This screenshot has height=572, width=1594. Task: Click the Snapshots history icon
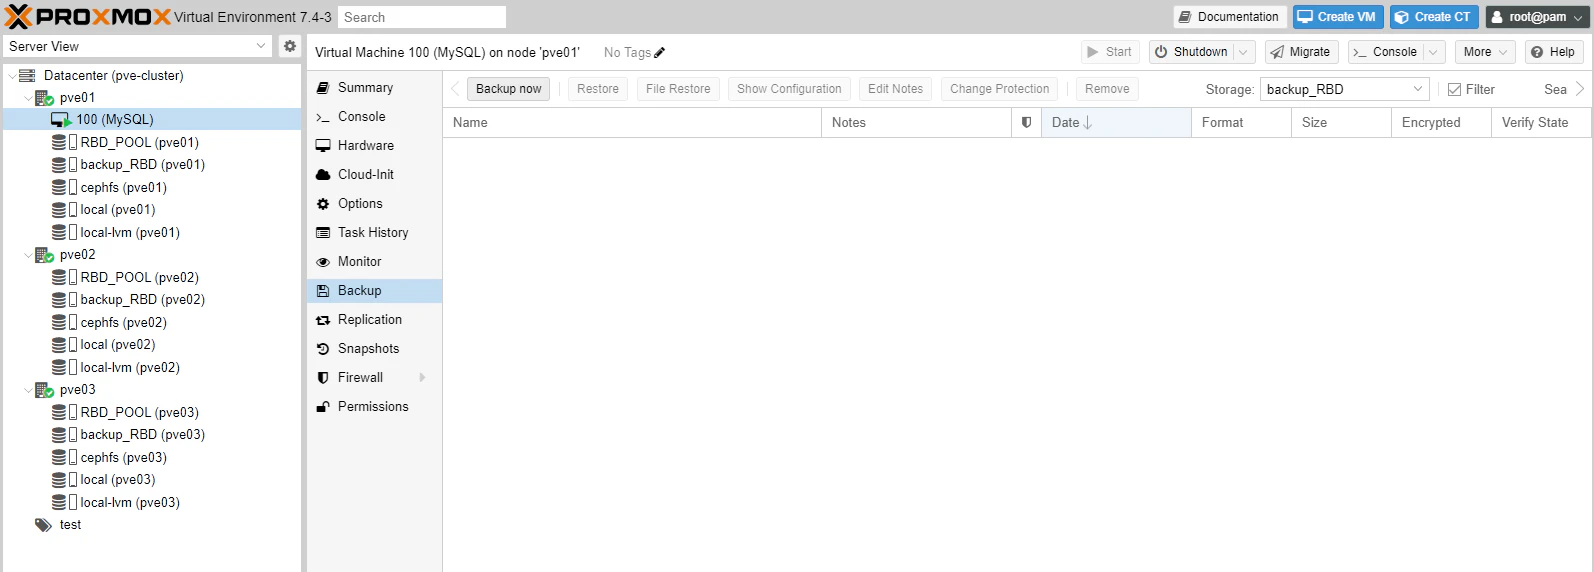[x=323, y=348]
